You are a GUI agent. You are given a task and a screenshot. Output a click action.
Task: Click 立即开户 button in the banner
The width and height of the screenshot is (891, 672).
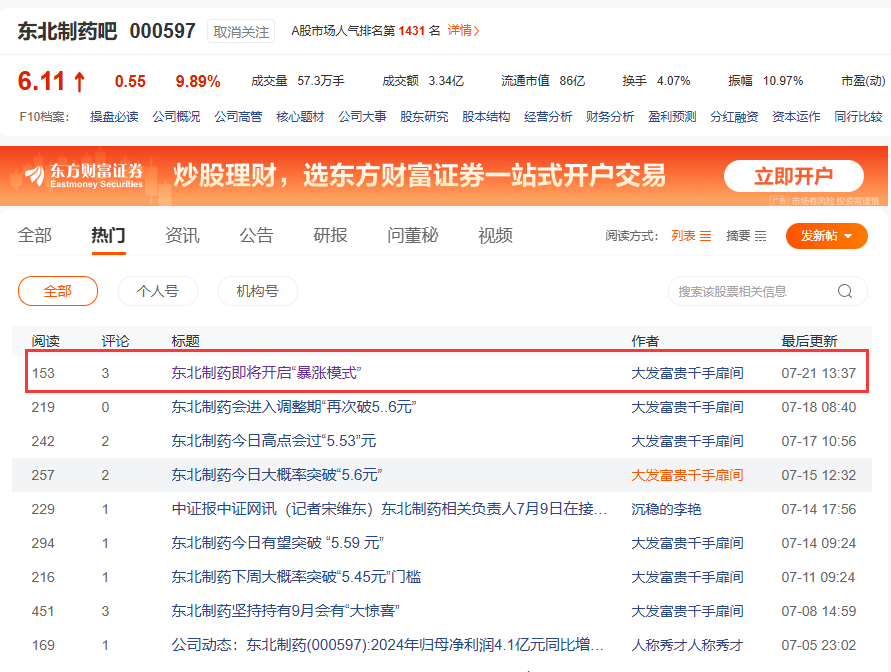click(793, 176)
